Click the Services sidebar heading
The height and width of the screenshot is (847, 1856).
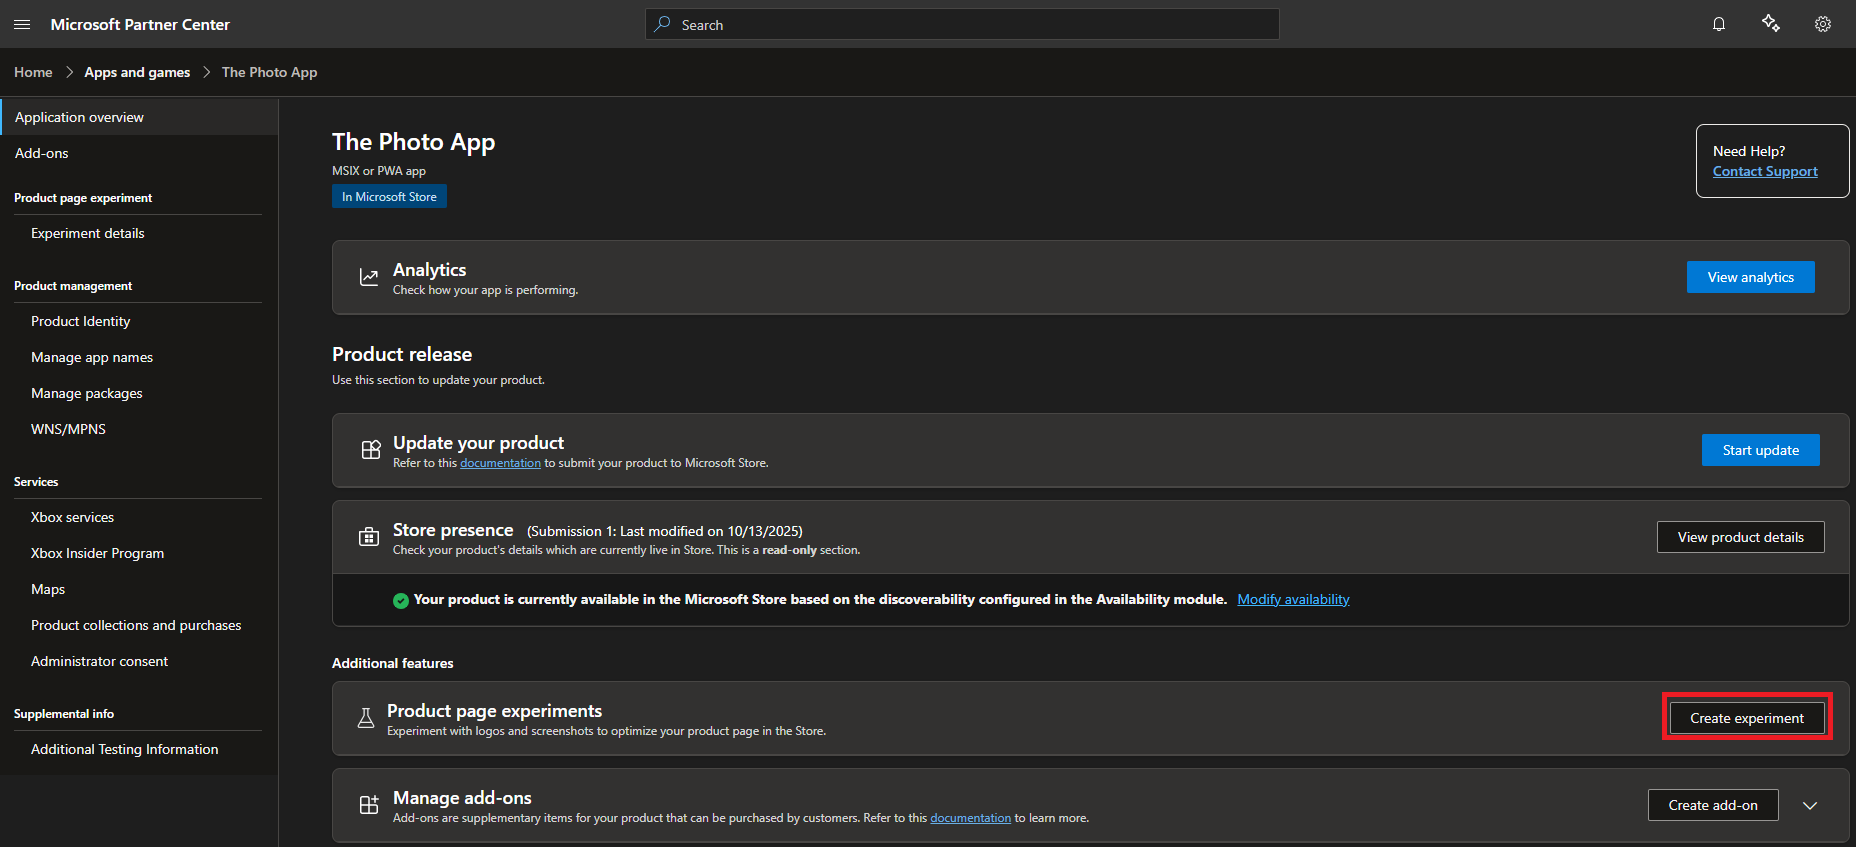(36, 482)
